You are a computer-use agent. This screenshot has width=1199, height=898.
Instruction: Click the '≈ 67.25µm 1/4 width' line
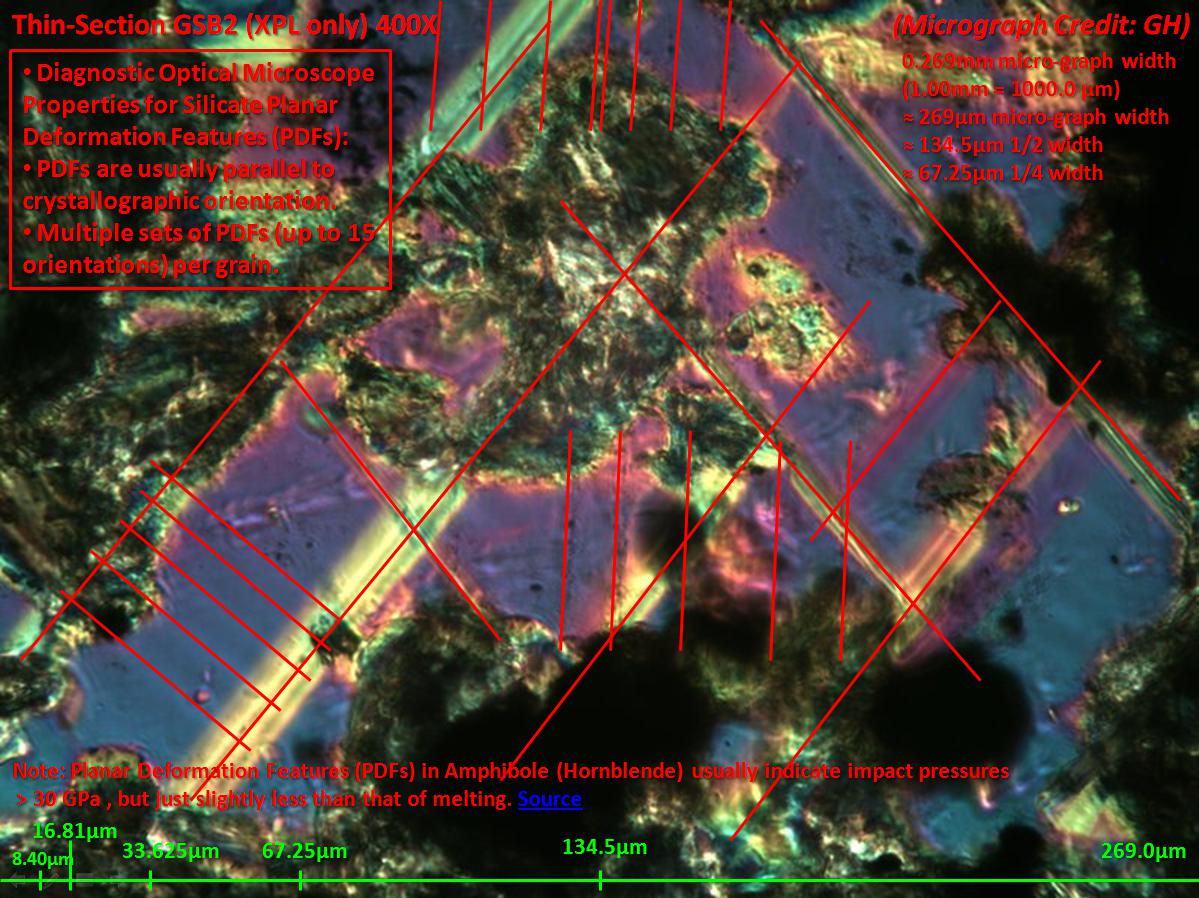coord(1003,173)
